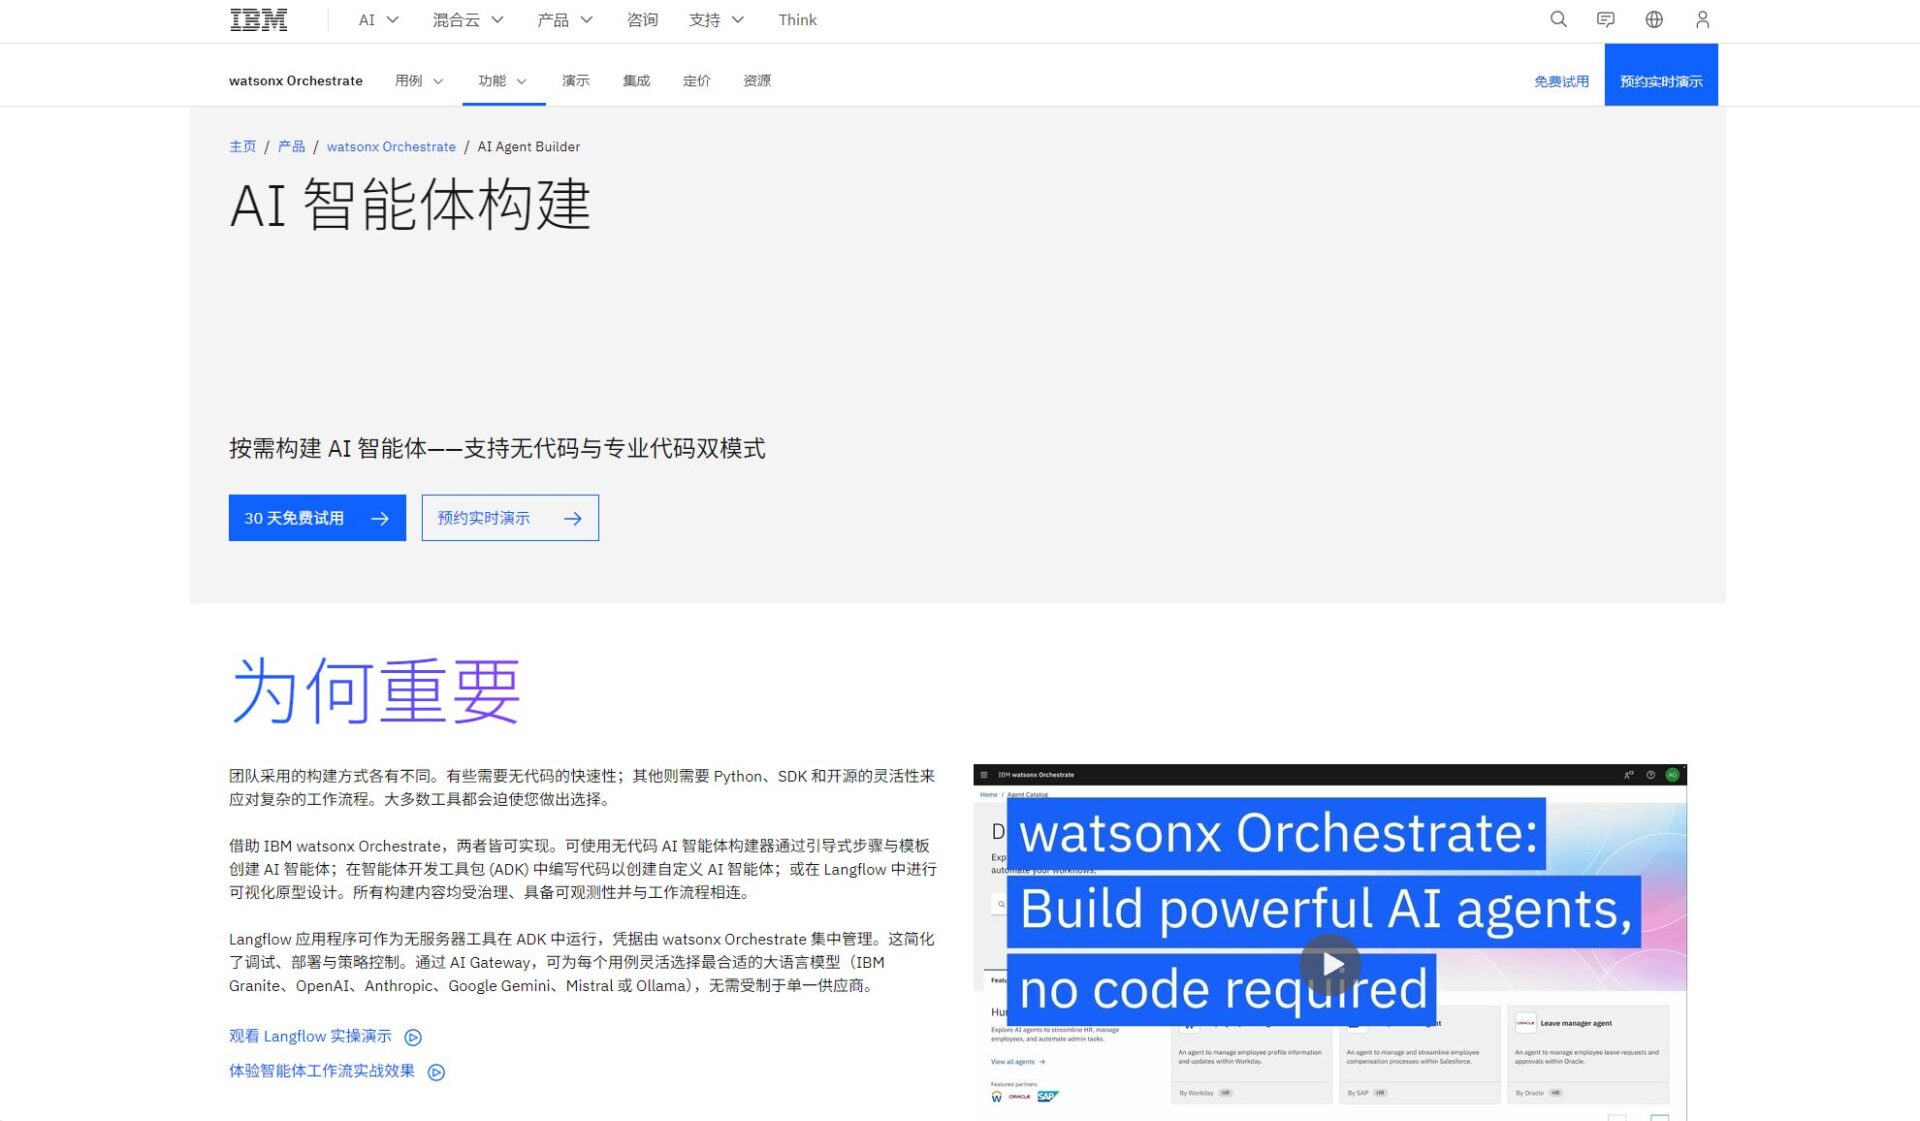The width and height of the screenshot is (1920, 1121).
Task: Expand the AI menu dropdown
Action: (x=378, y=20)
